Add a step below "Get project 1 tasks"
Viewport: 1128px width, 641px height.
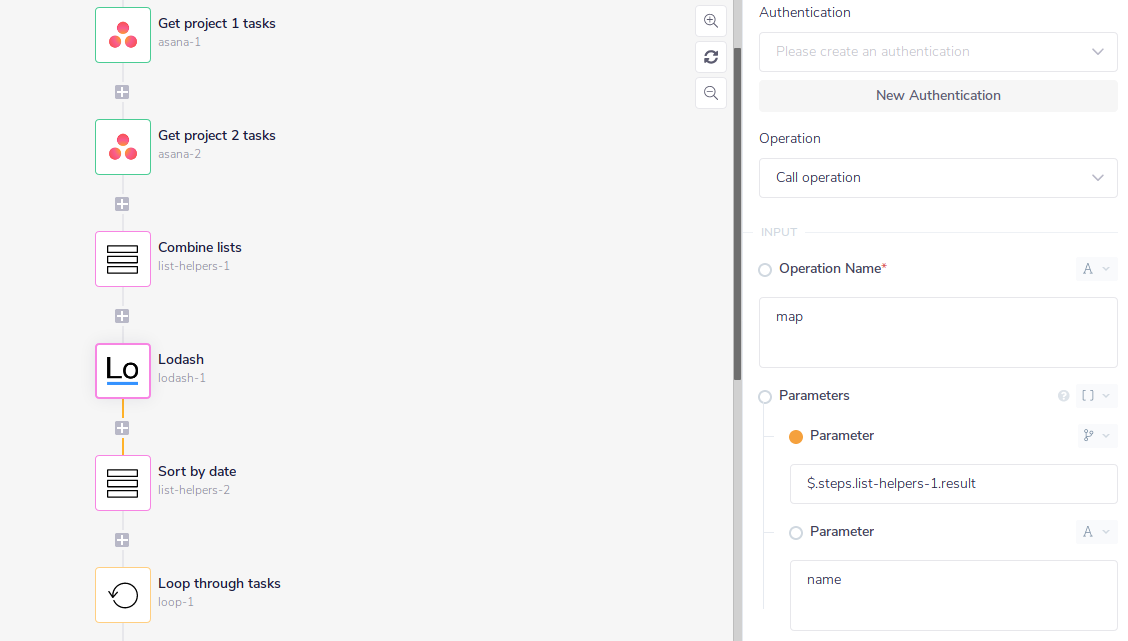click(x=122, y=91)
